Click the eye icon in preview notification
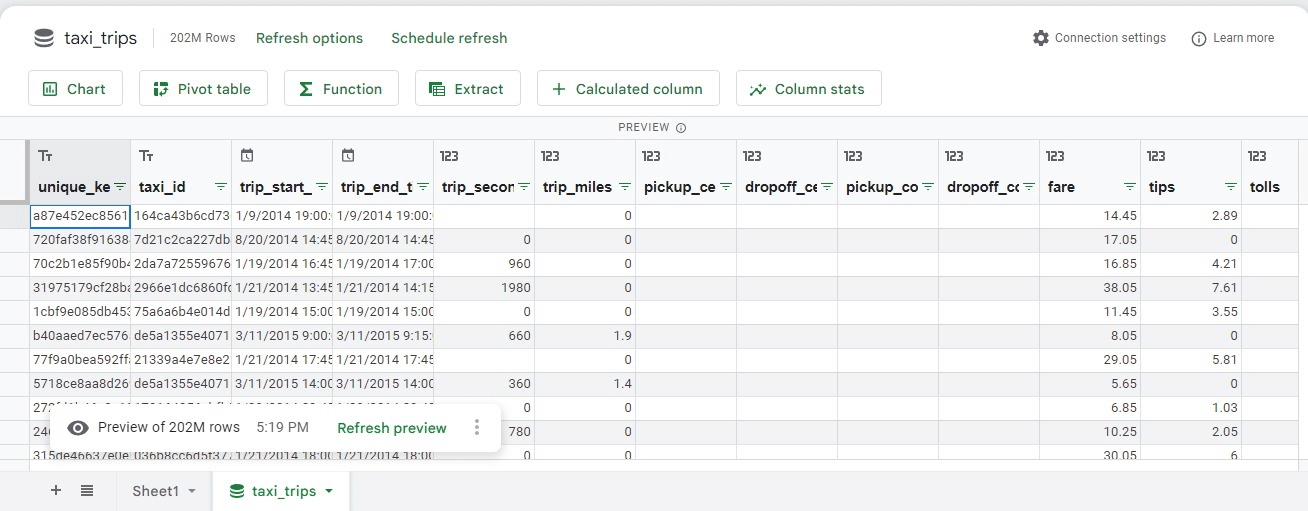The height and width of the screenshot is (511, 1308). coord(78,428)
